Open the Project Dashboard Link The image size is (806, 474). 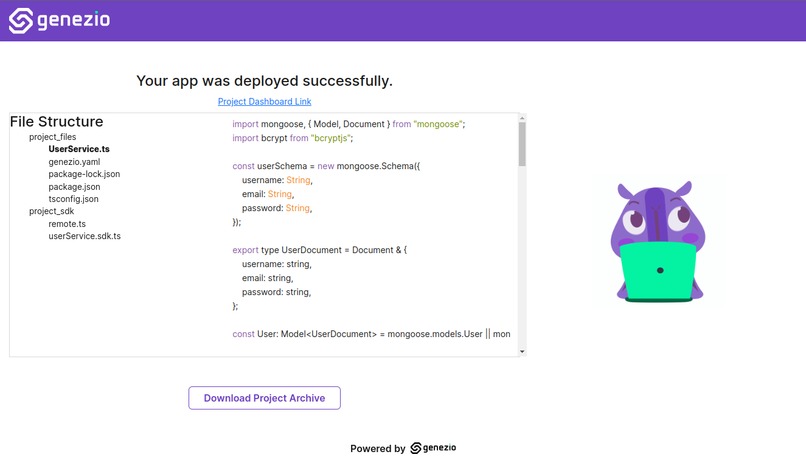click(x=264, y=101)
